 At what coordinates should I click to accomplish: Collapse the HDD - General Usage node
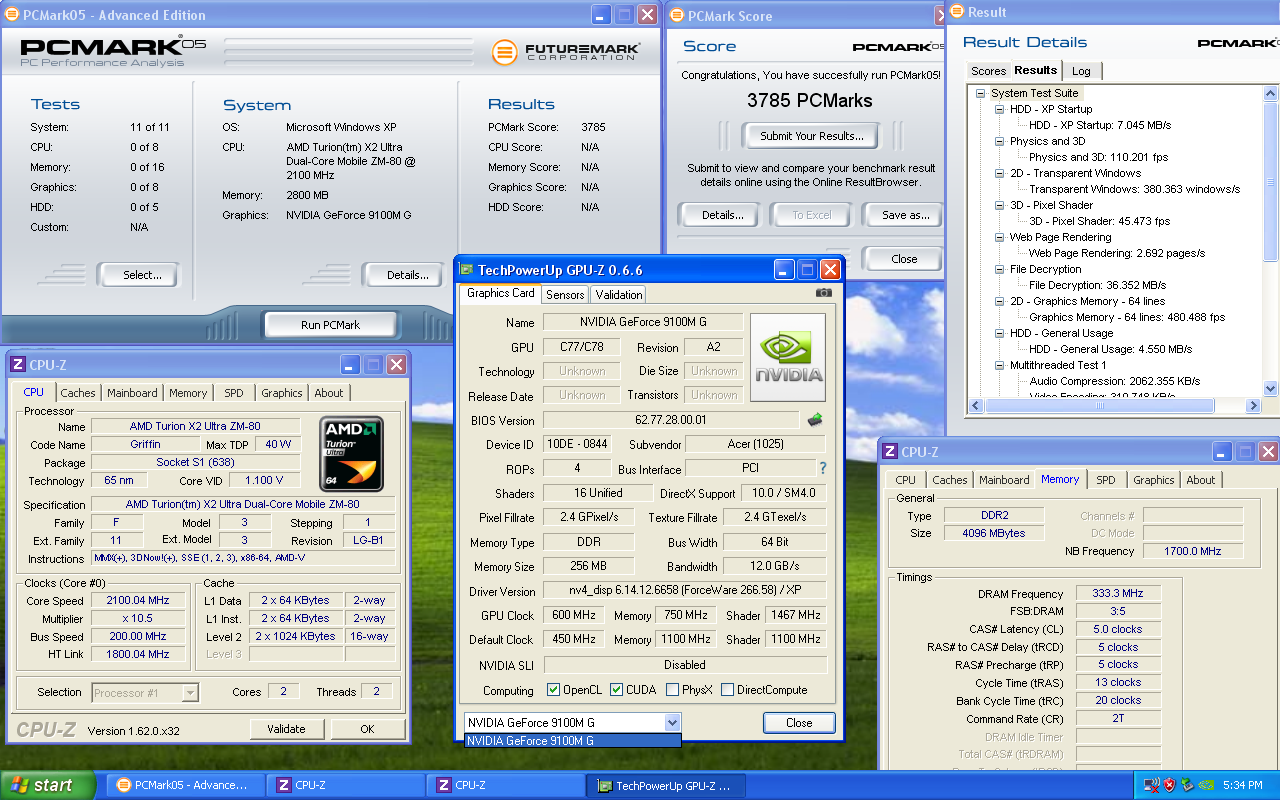point(999,333)
